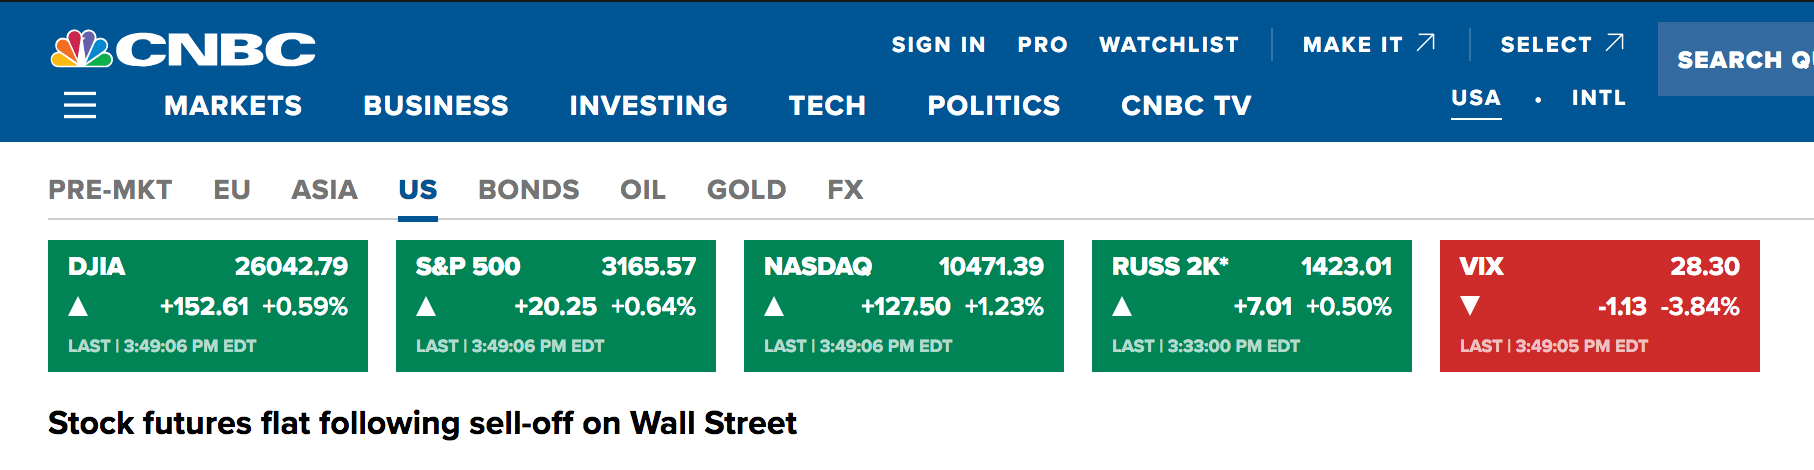This screenshot has height=470, width=1814.
Task: Open the hamburger navigation menu
Action: 80,105
